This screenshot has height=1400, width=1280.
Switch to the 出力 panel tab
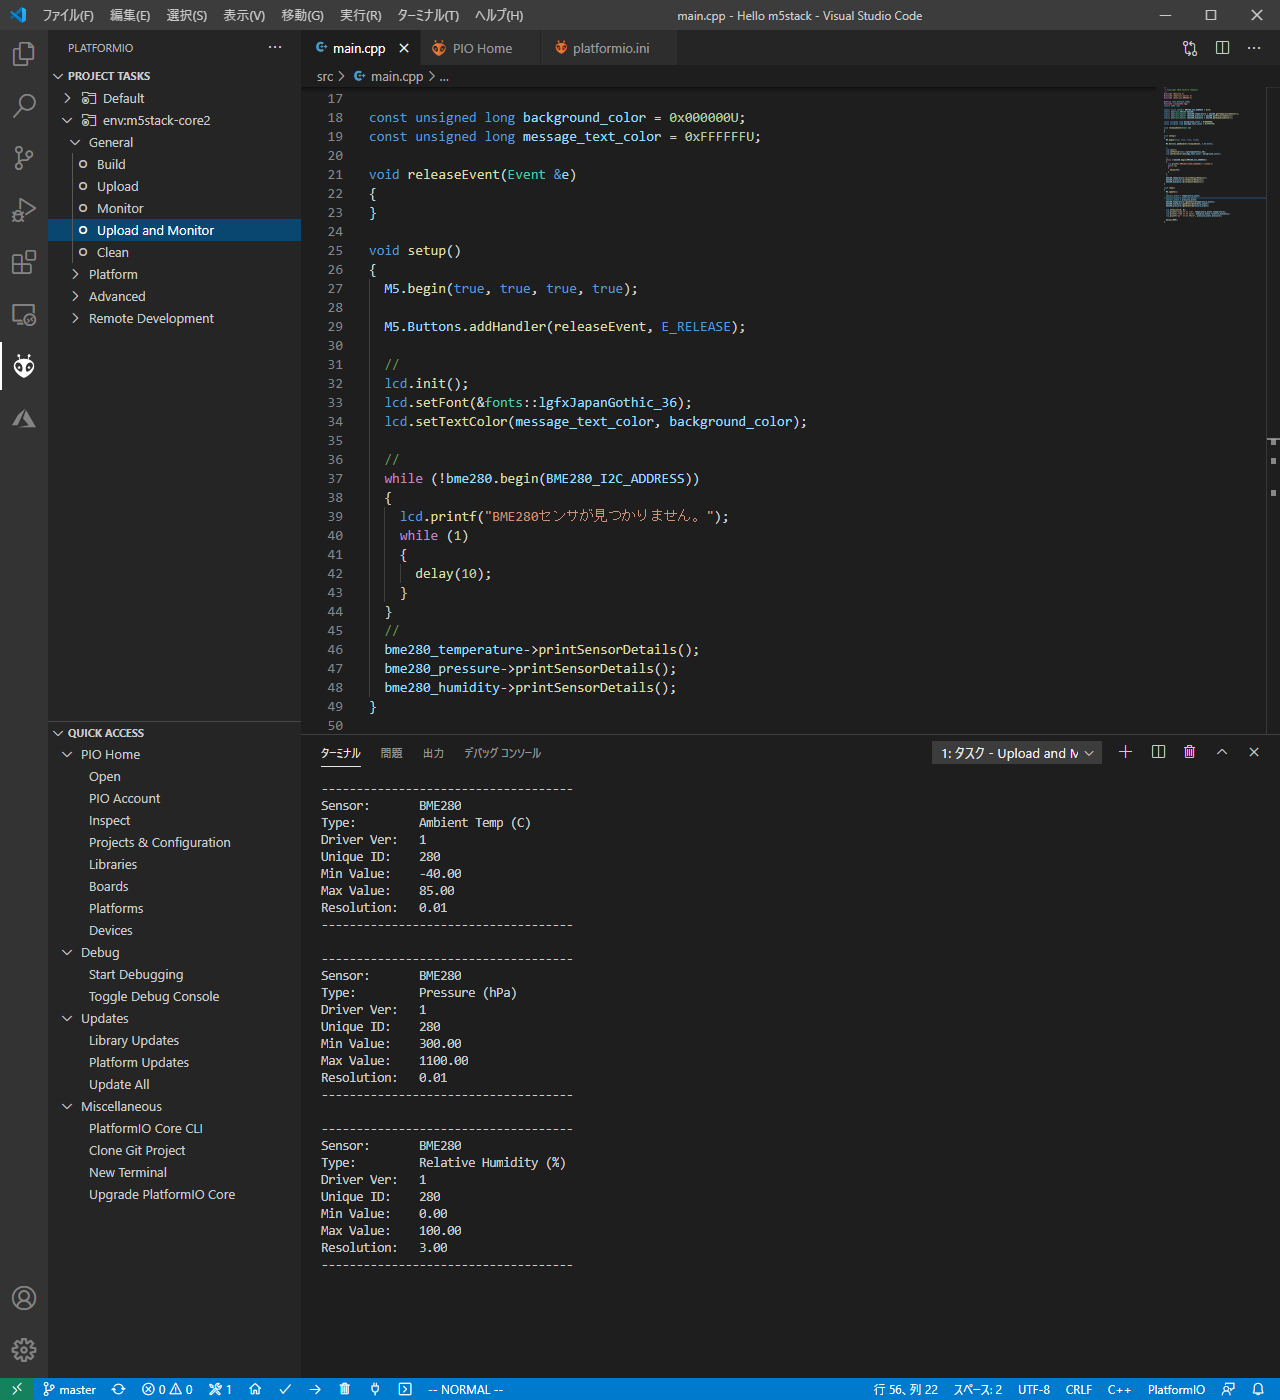coord(433,753)
